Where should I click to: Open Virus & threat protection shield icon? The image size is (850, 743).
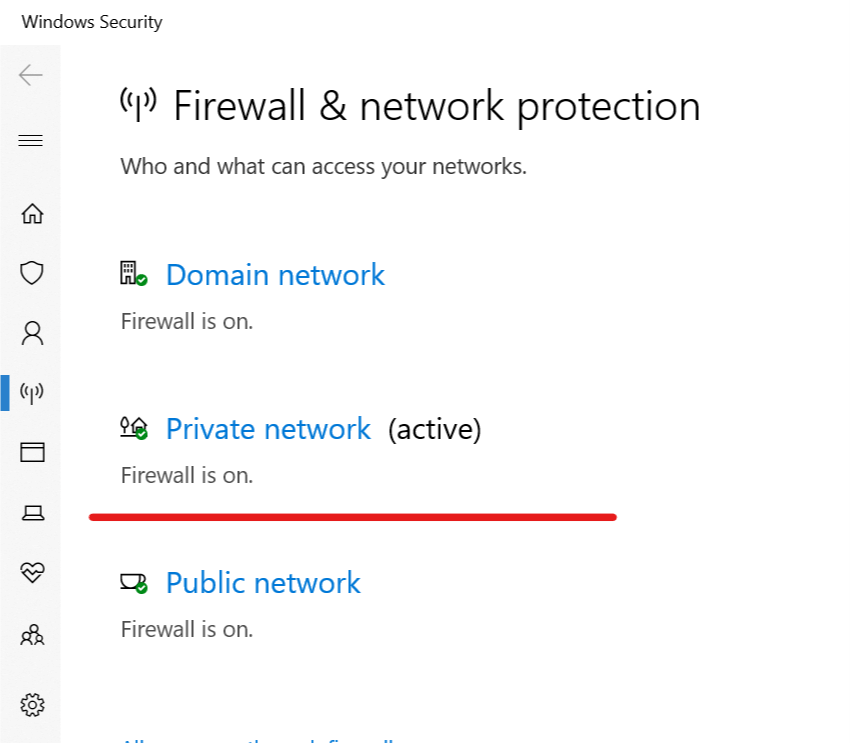[x=31, y=273]
